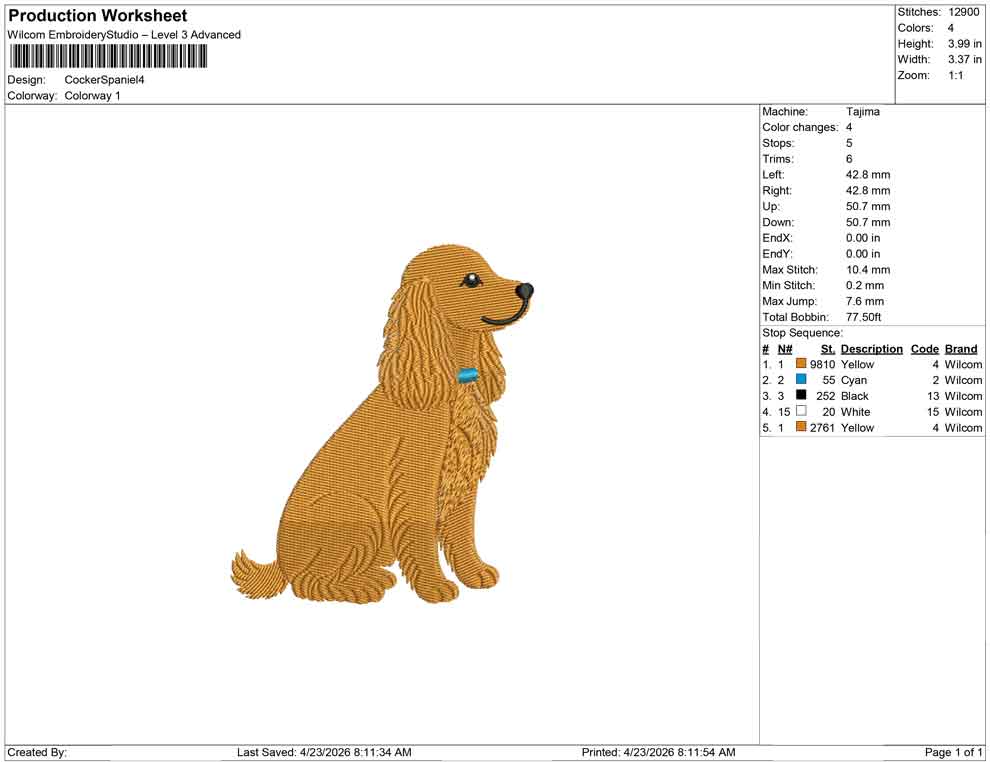Select the Design: CockerSpaniel4 field
990x762 pixels.
(x=104, y=80)
